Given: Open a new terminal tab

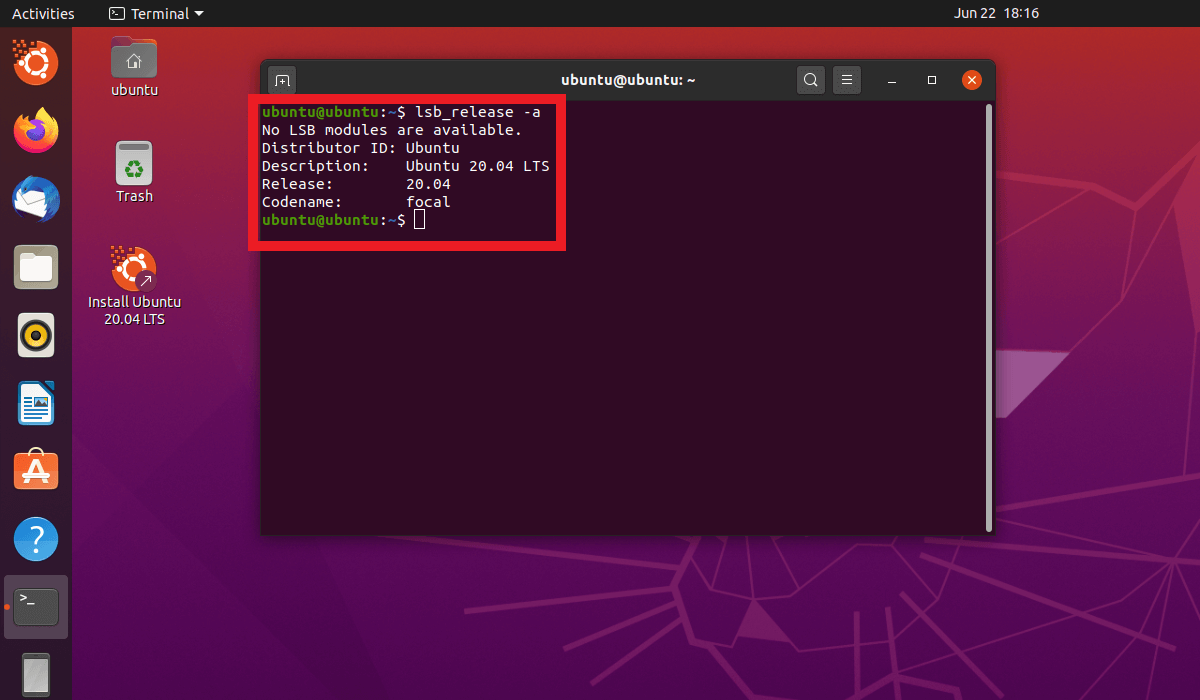Looking at the screenshot, I should click(281, 80).
